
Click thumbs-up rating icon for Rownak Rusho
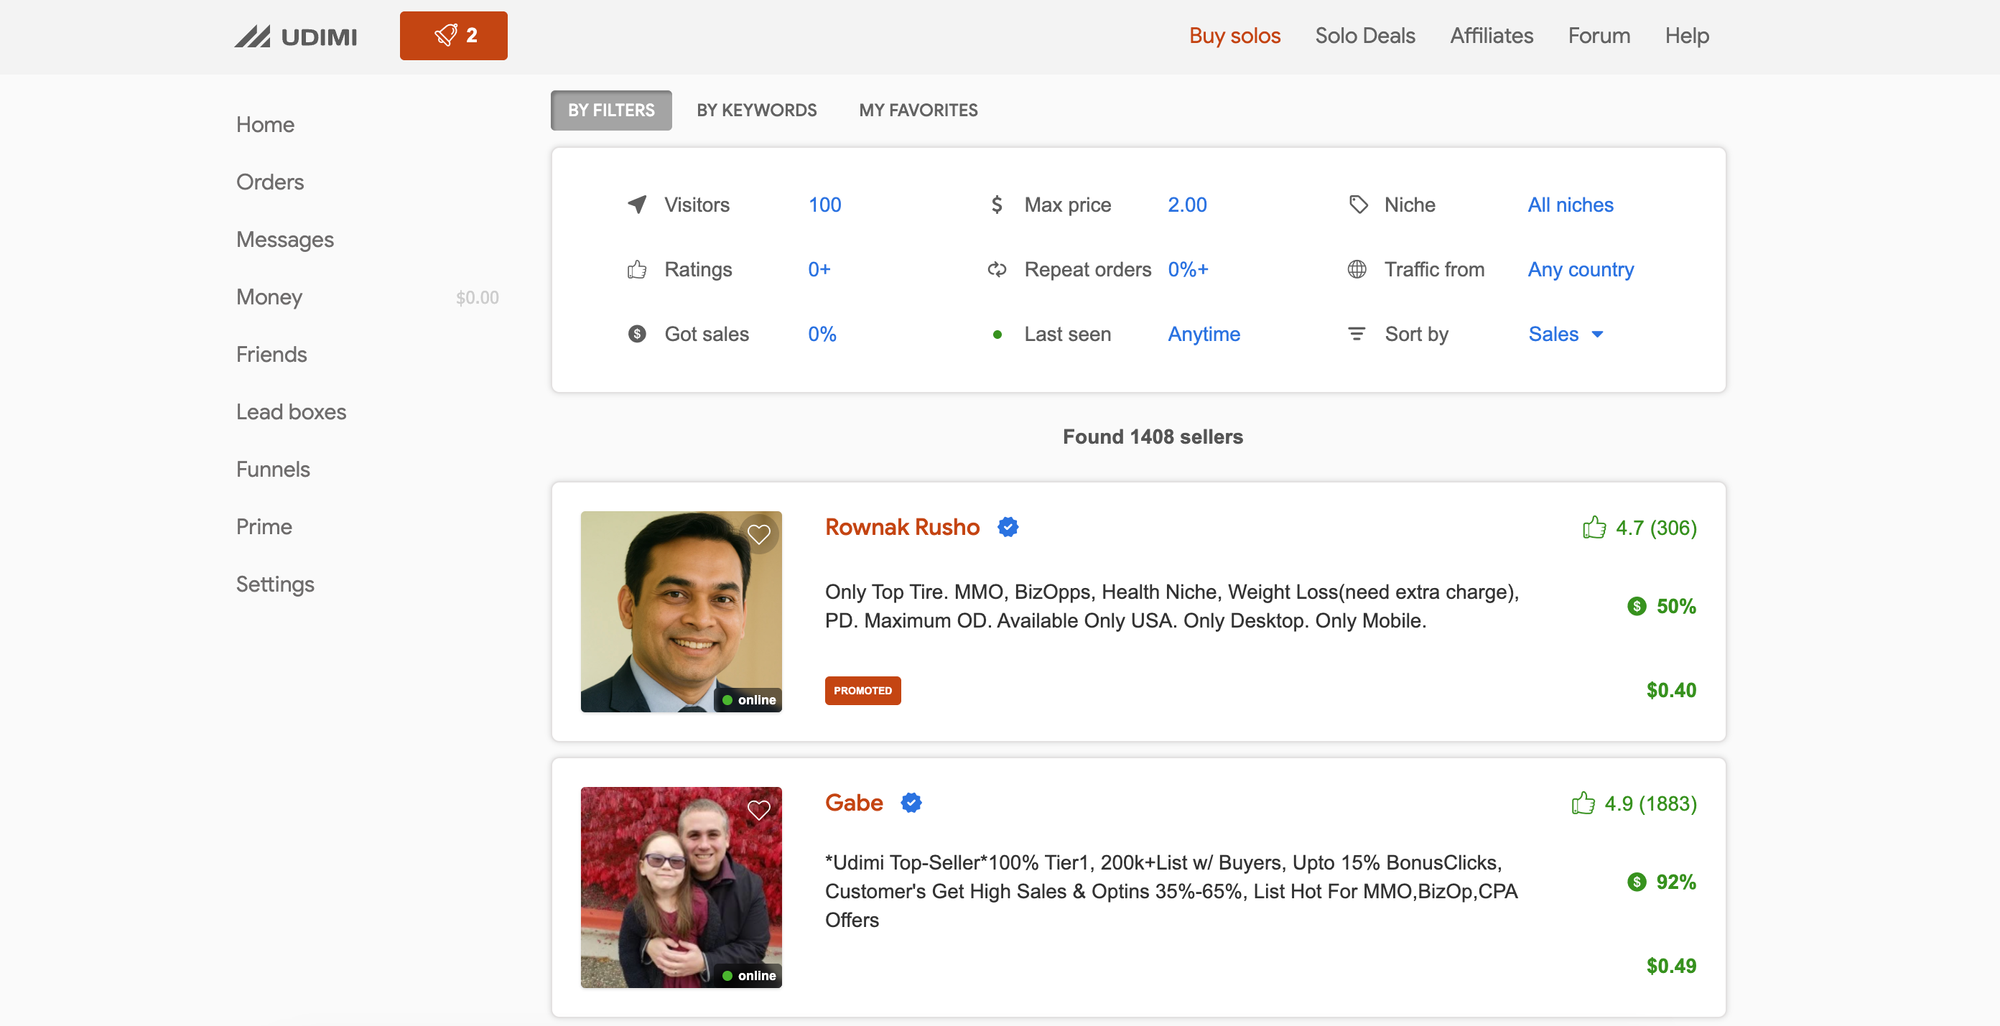1594,528
